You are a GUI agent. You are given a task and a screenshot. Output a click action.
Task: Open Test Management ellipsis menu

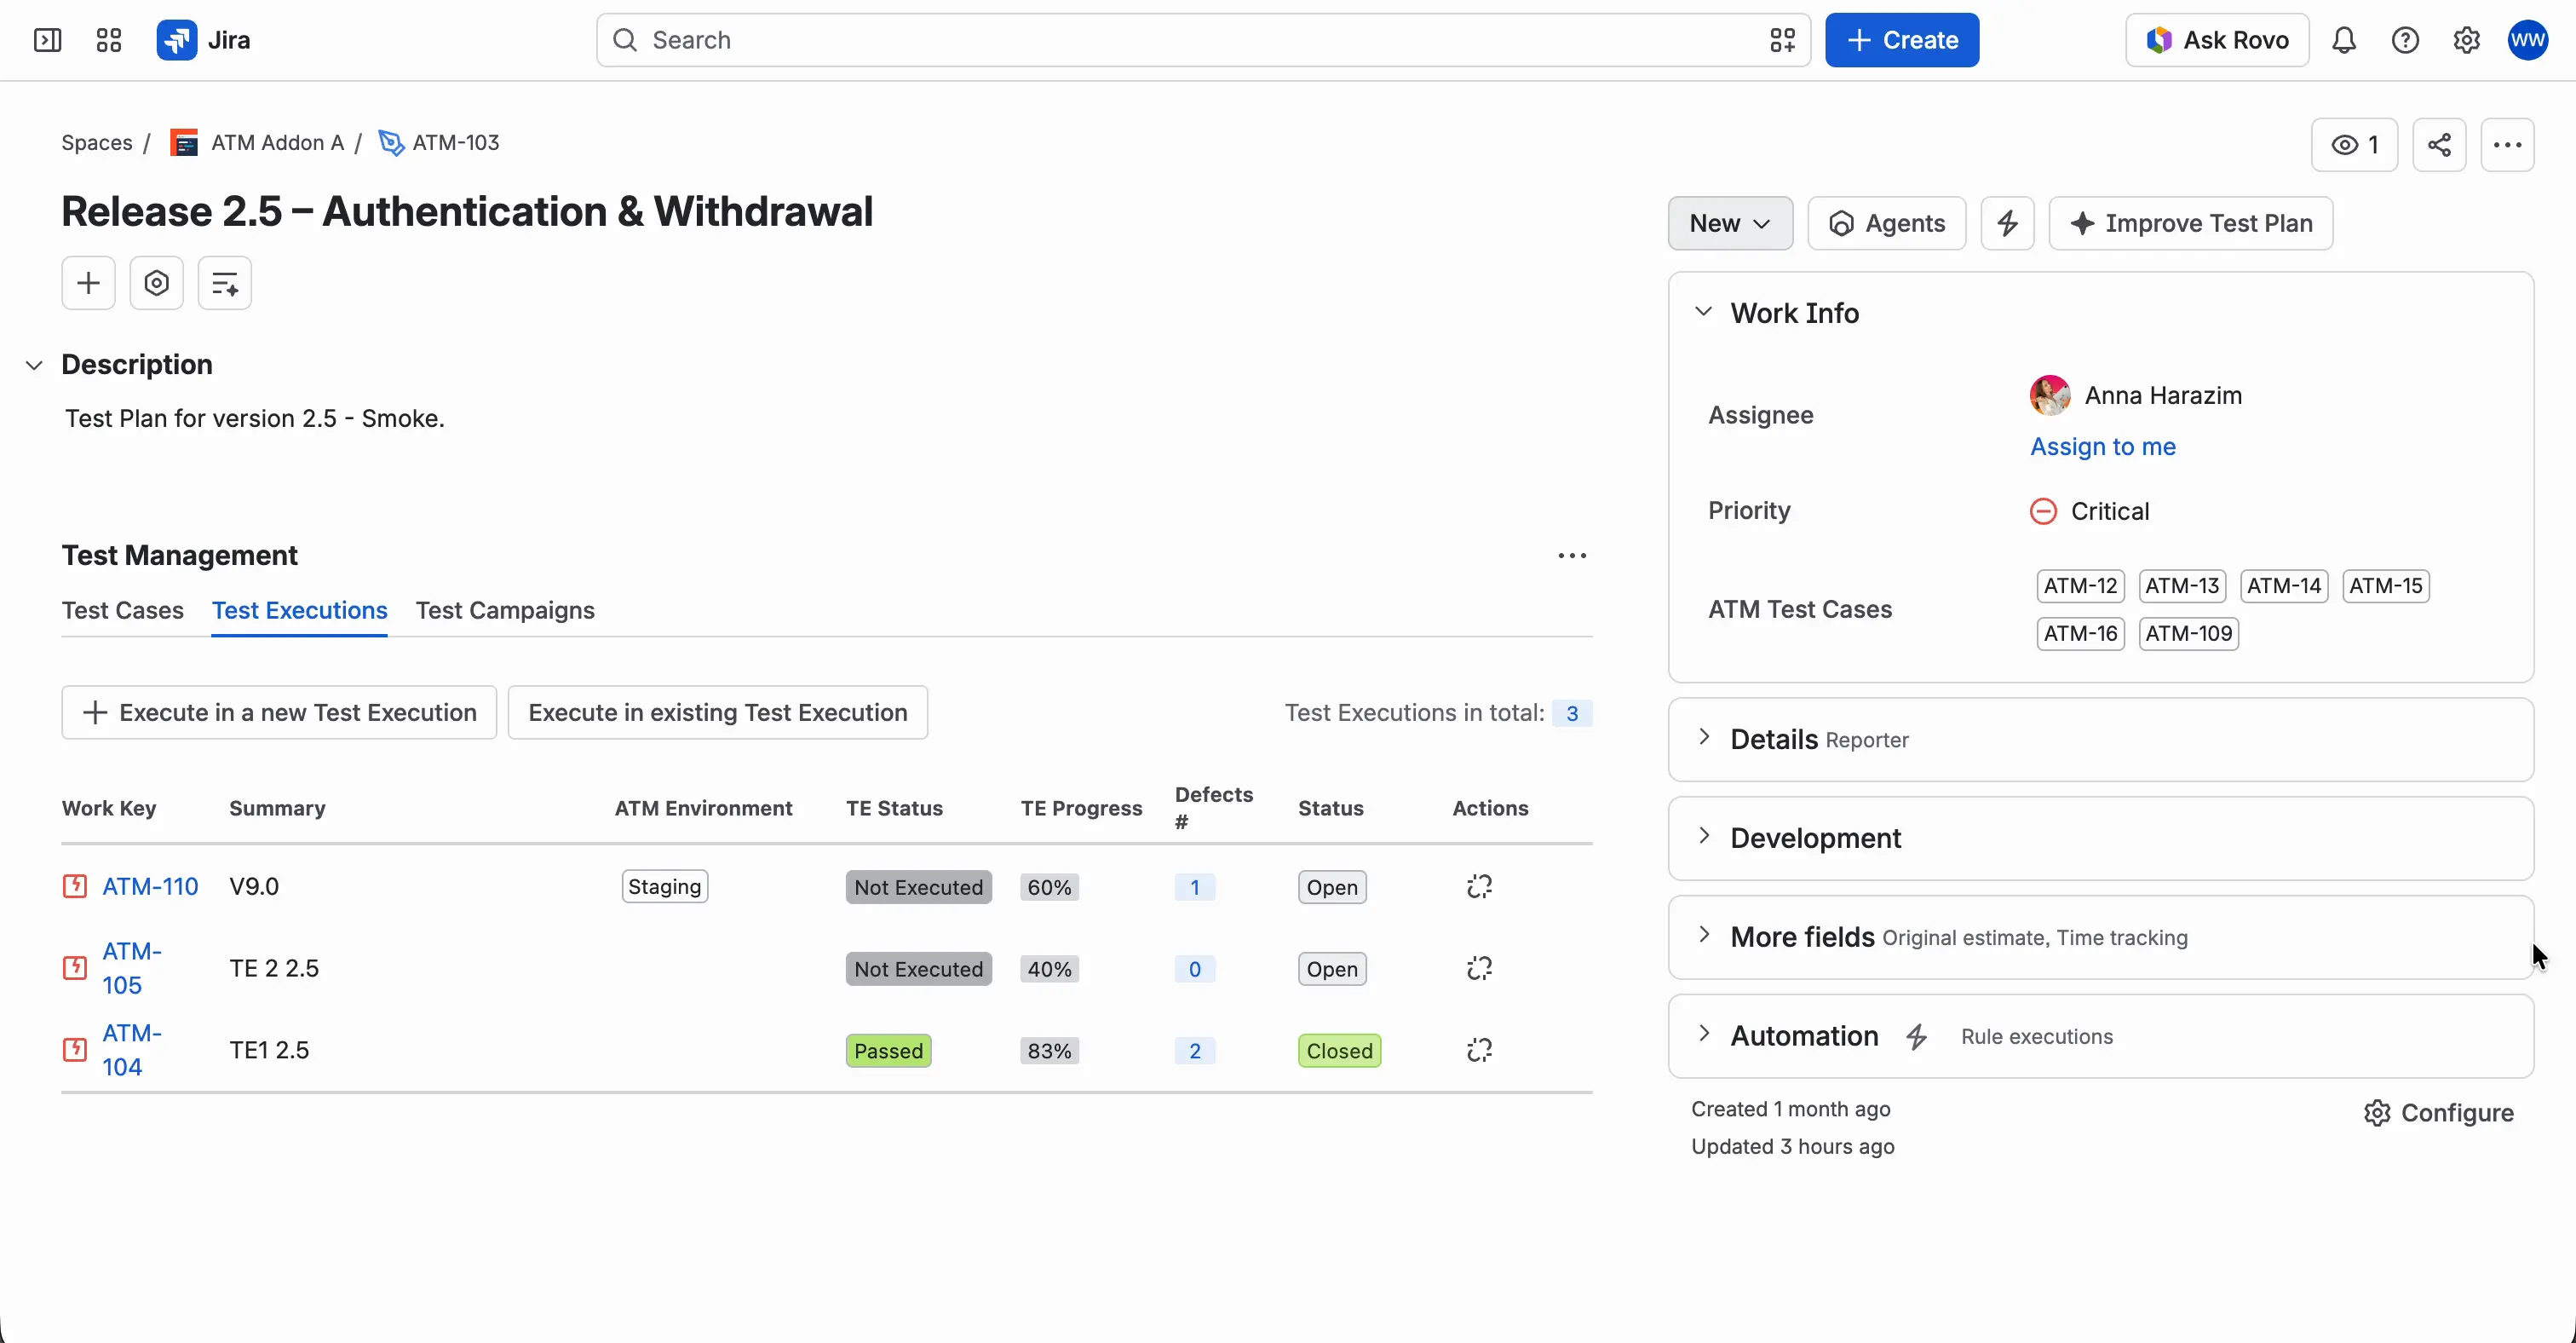pyautogui.click(x=1572, y=556)
